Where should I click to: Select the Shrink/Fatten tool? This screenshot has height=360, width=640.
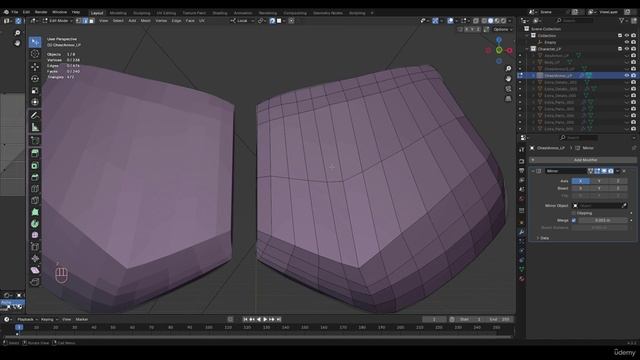click(35, 258)
